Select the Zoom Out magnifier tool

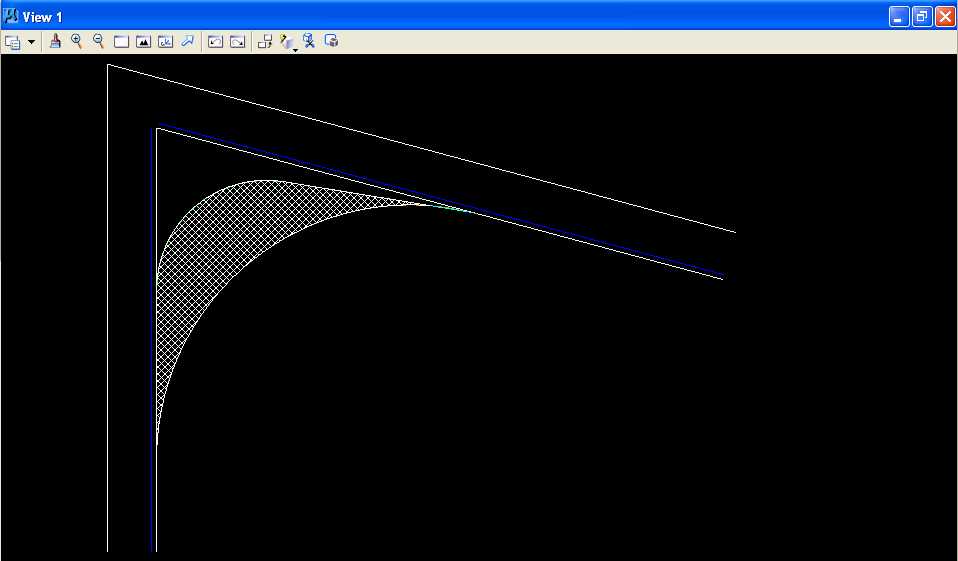click(98, 41)
